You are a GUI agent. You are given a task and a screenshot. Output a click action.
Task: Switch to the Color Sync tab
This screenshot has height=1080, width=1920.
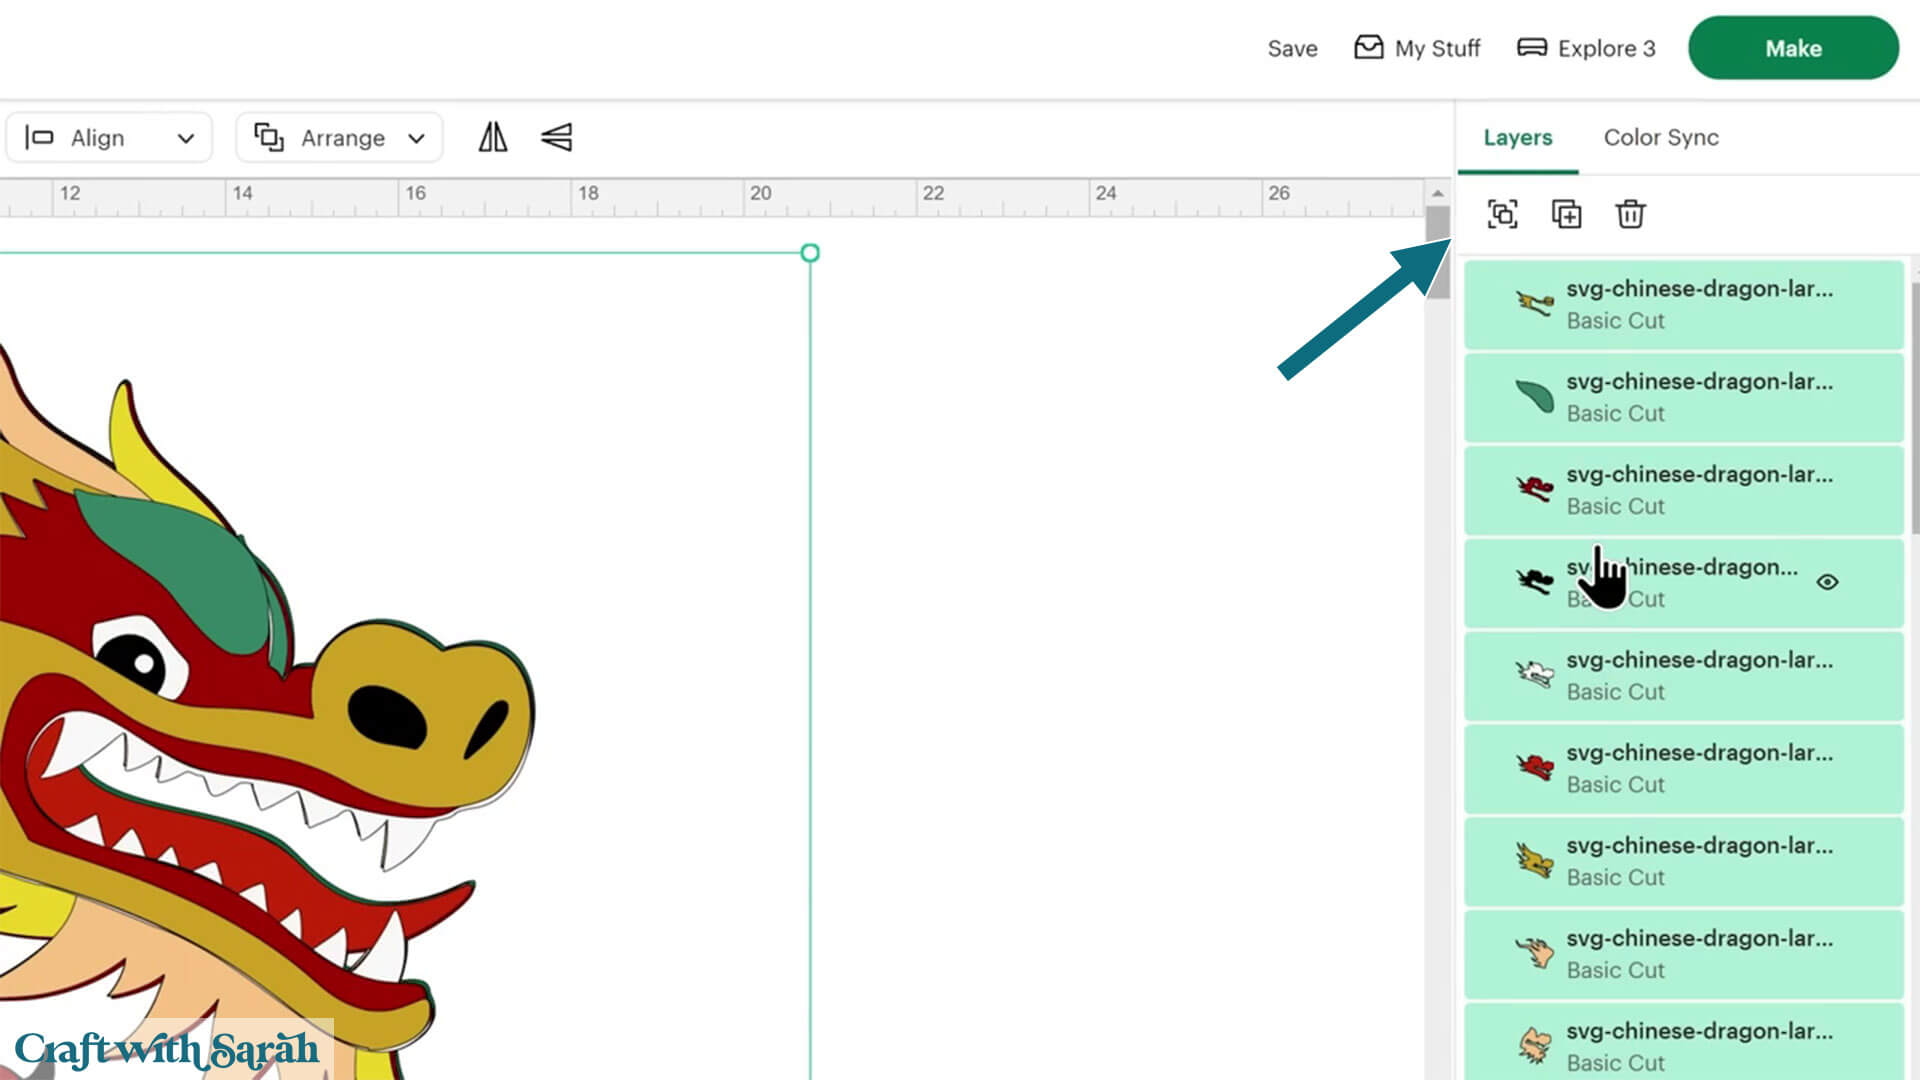tap(1661, 137)
